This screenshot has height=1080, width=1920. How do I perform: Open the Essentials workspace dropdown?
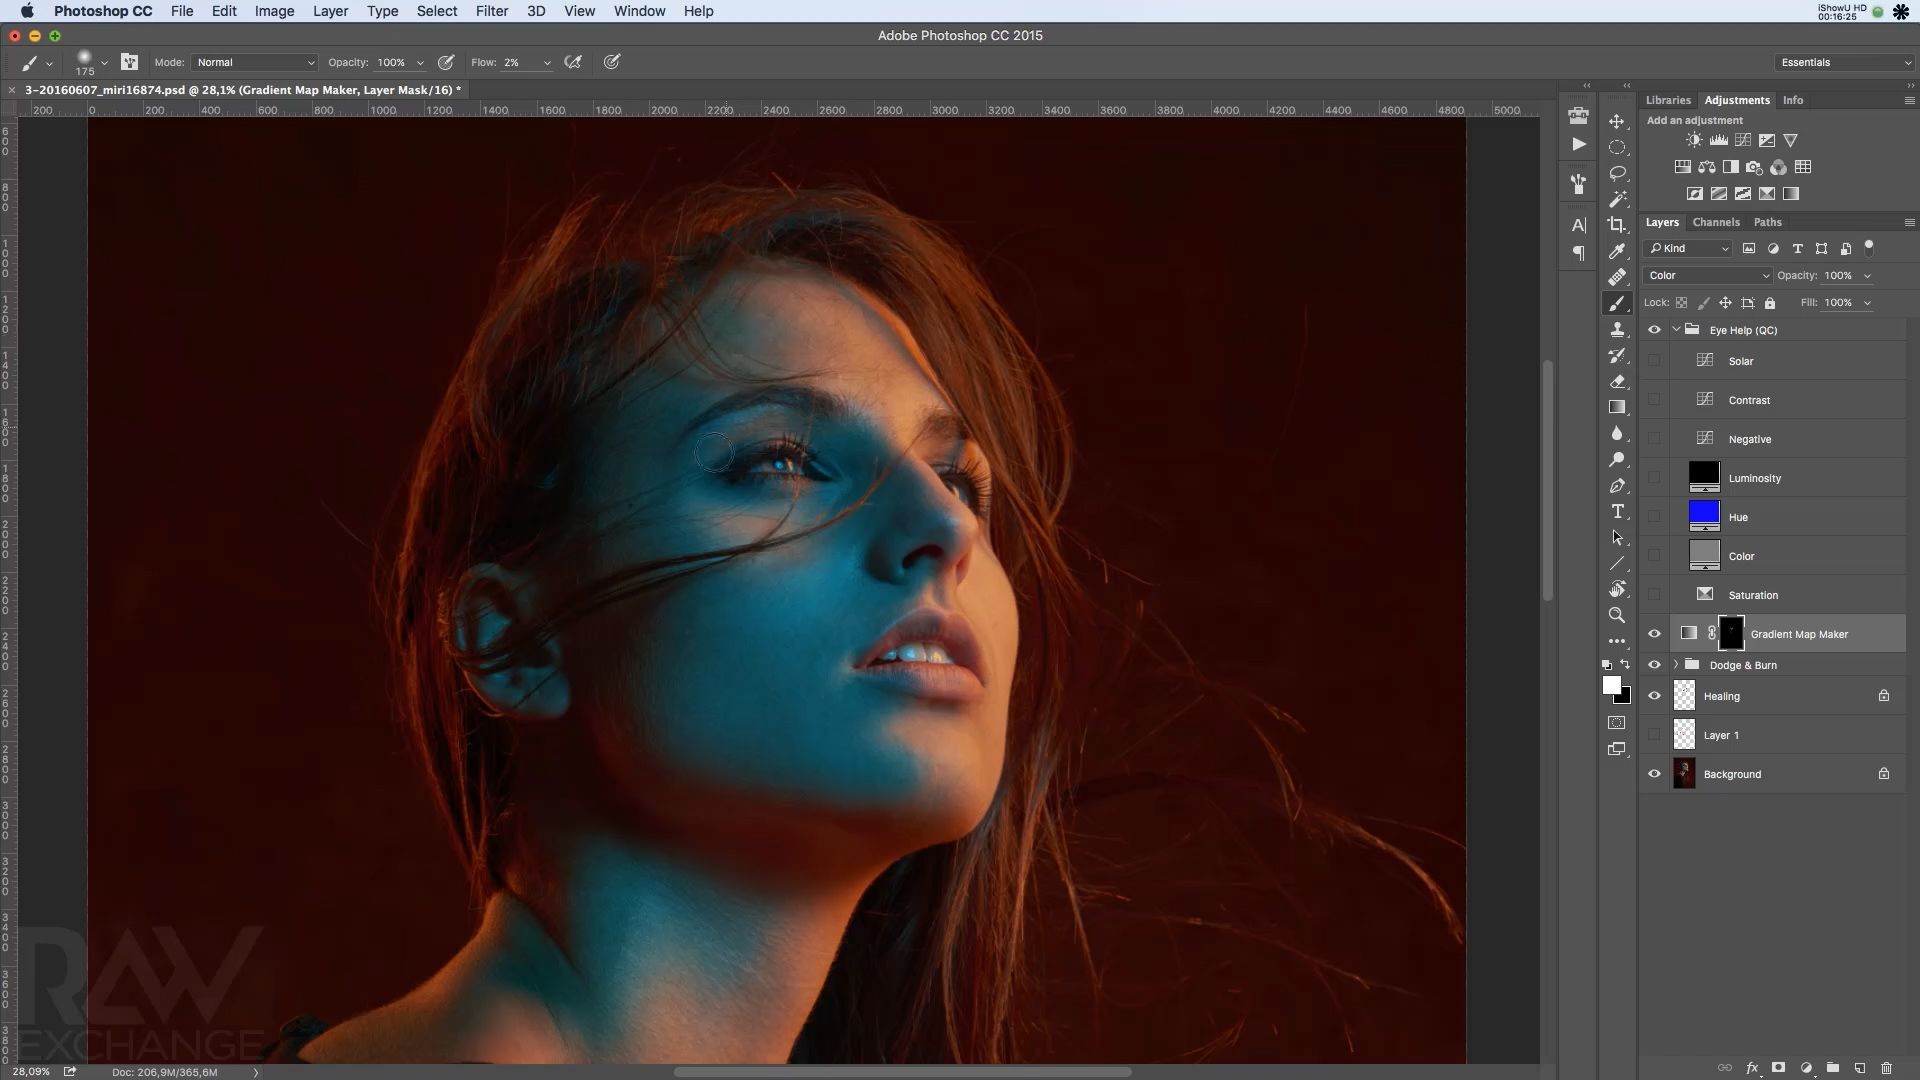[x=1844, y=62]
